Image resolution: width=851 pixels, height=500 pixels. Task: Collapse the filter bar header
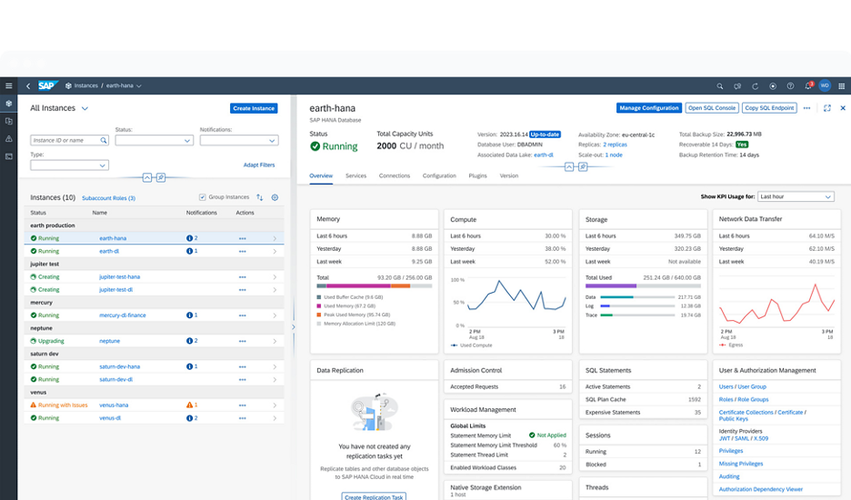pyautogui.click(x=147, y=178)
